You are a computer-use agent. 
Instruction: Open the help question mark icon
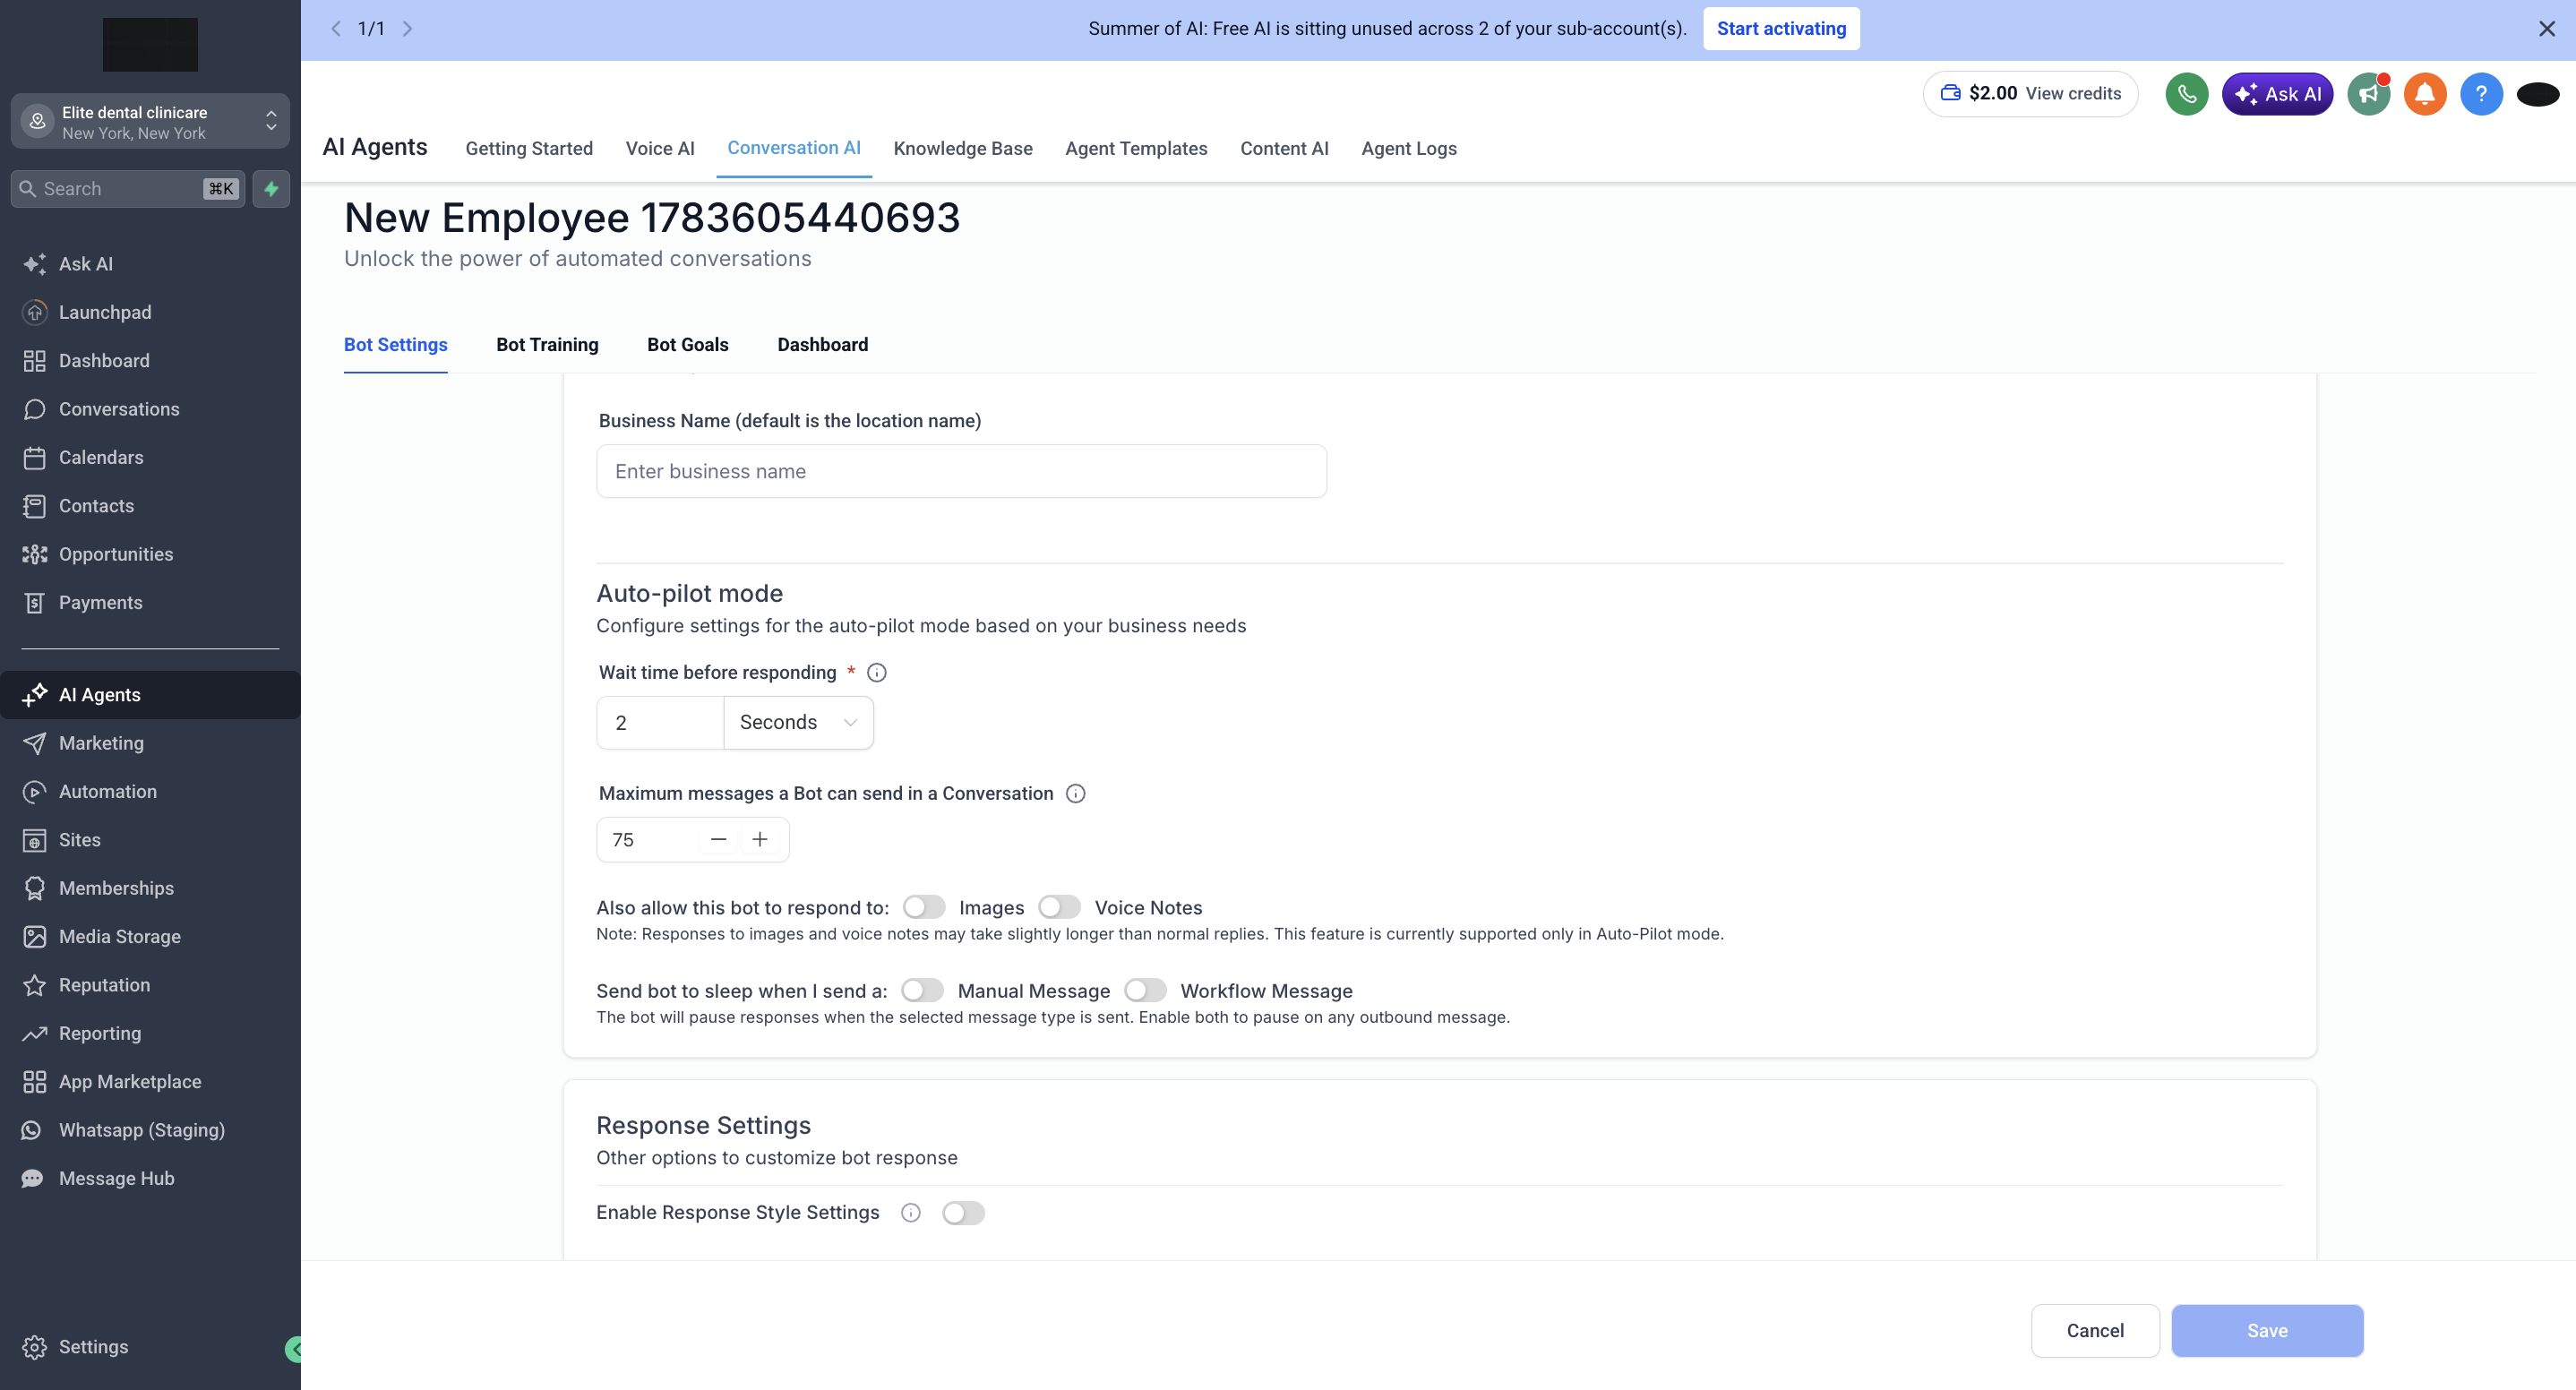pyautogui.click(x=2481, y=94)
